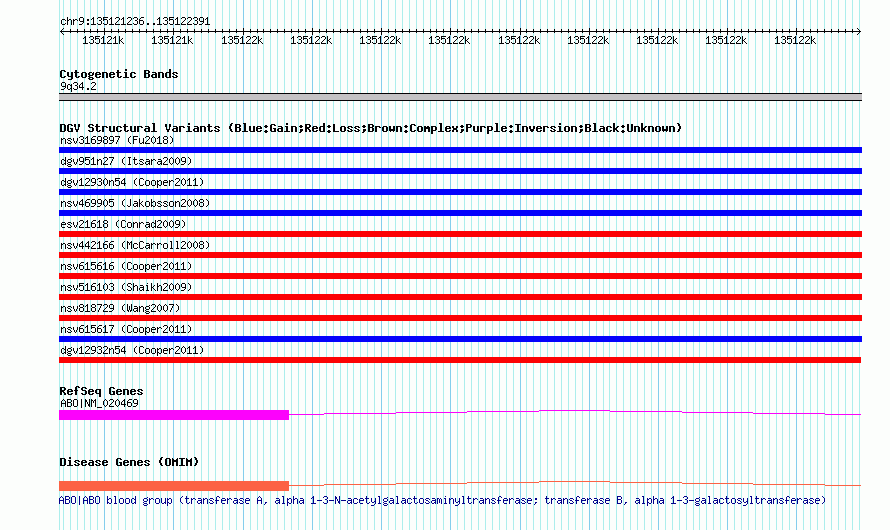Viewport: 890px width, 530px height.
Task: Select the Disease Genes (OMIM) track heading
Action: 129,462
